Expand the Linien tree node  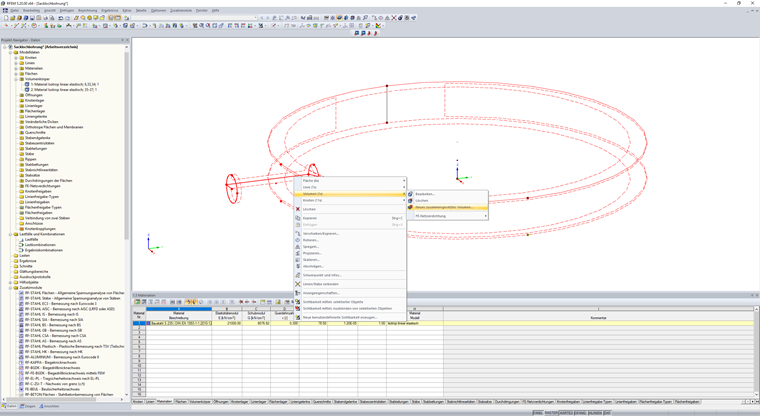tap(16, 63)
